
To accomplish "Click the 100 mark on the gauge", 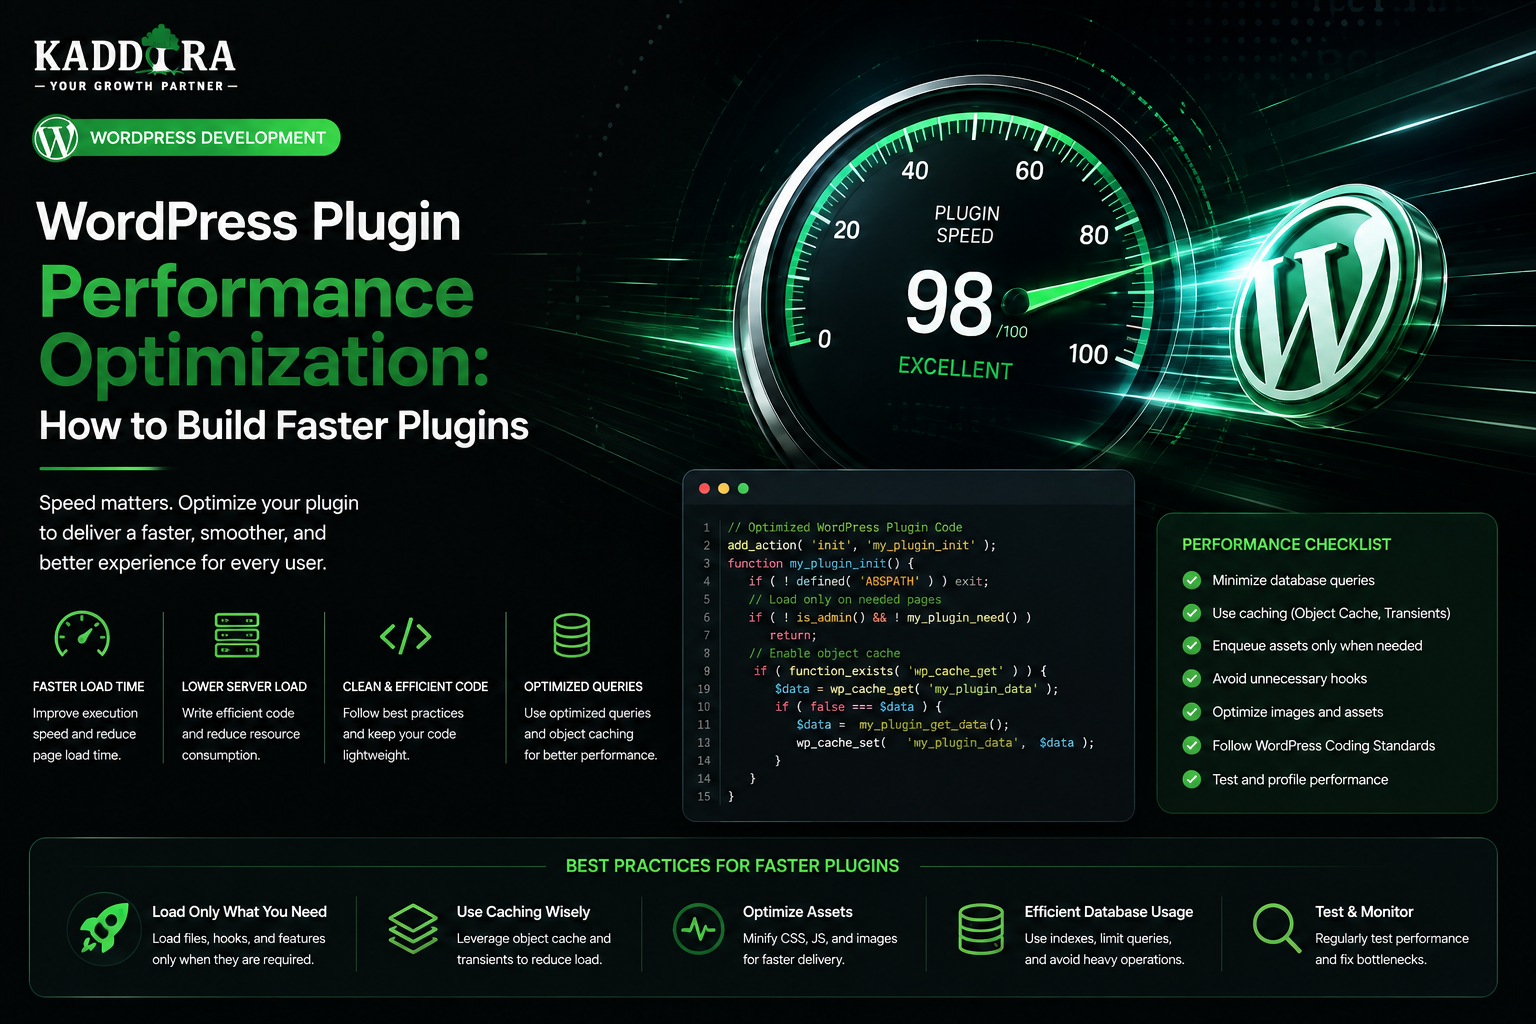I will [x=1088, y=354].
